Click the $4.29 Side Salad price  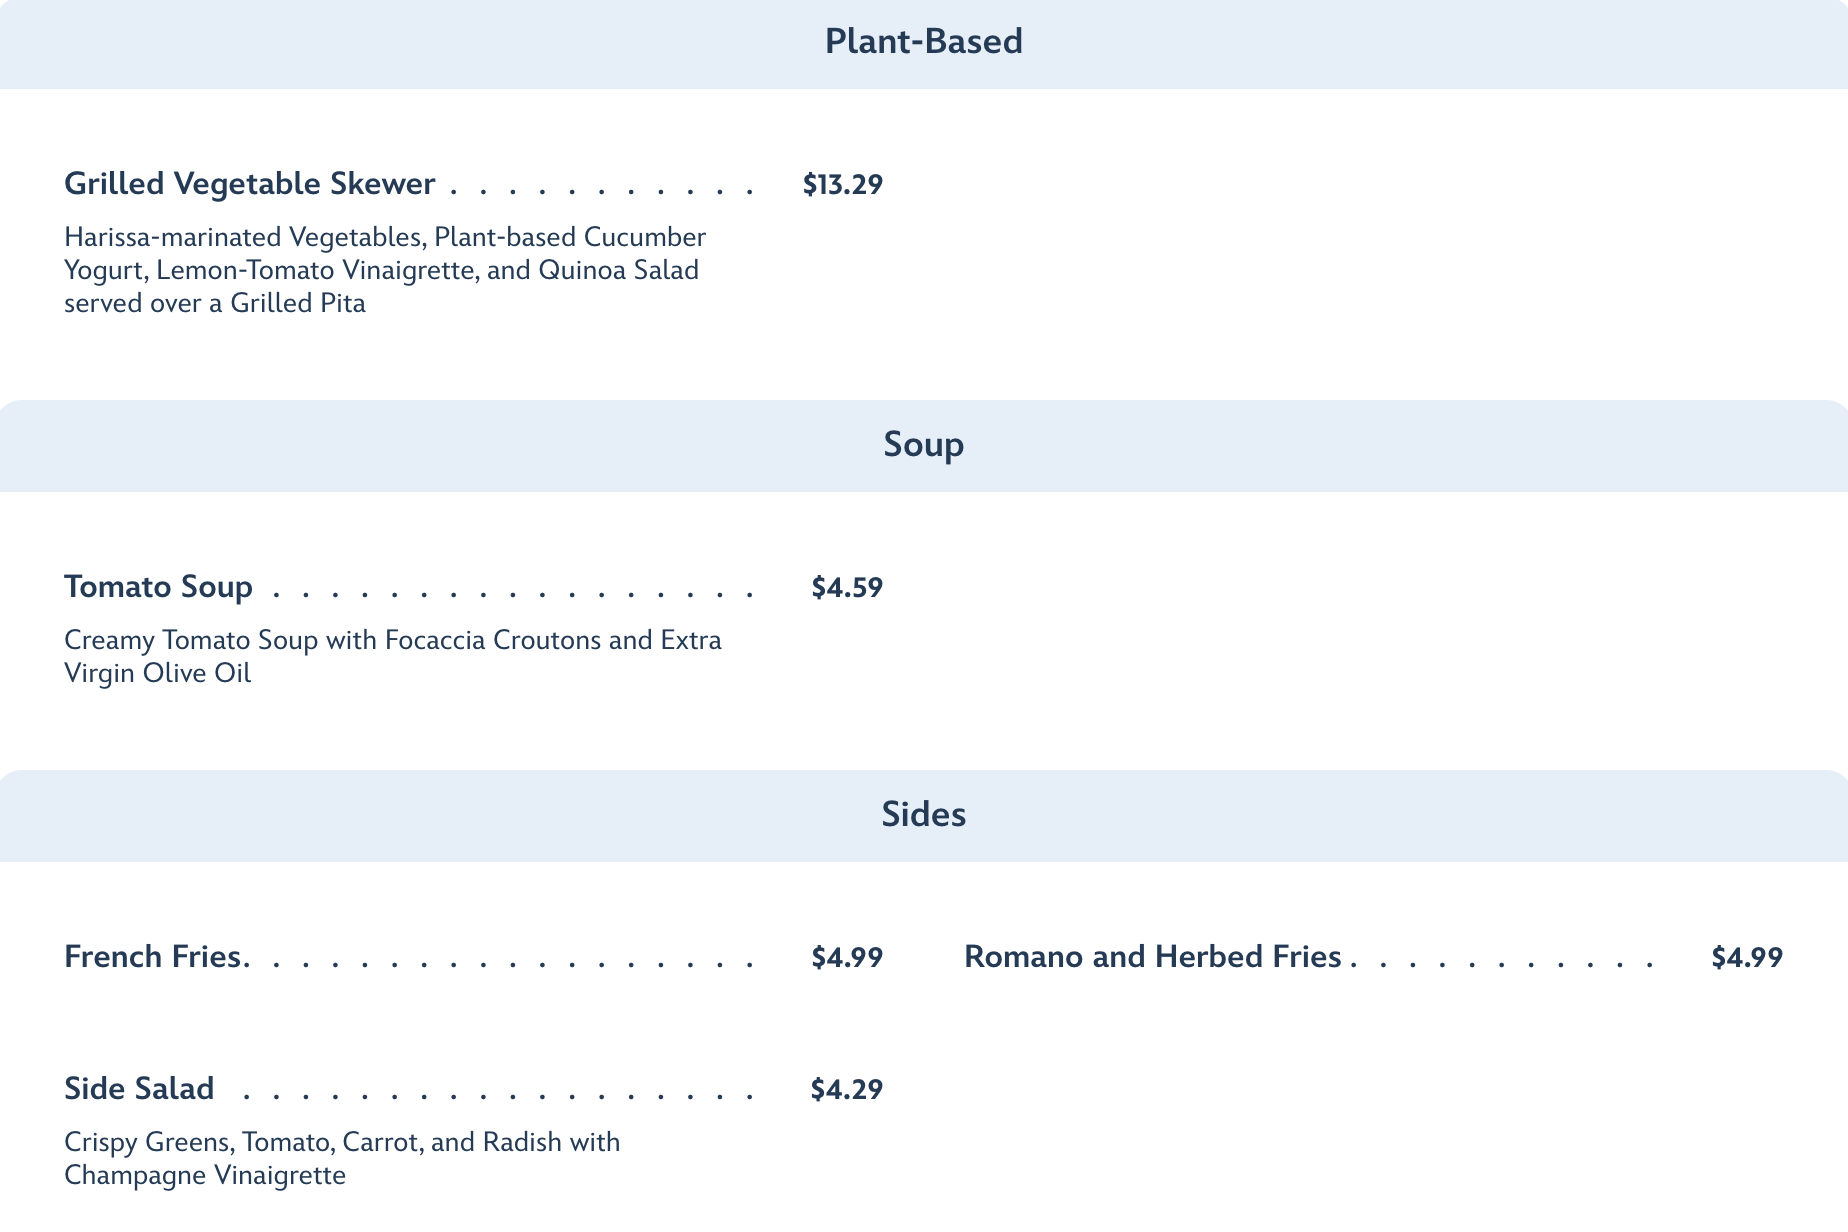(846, 1090)
